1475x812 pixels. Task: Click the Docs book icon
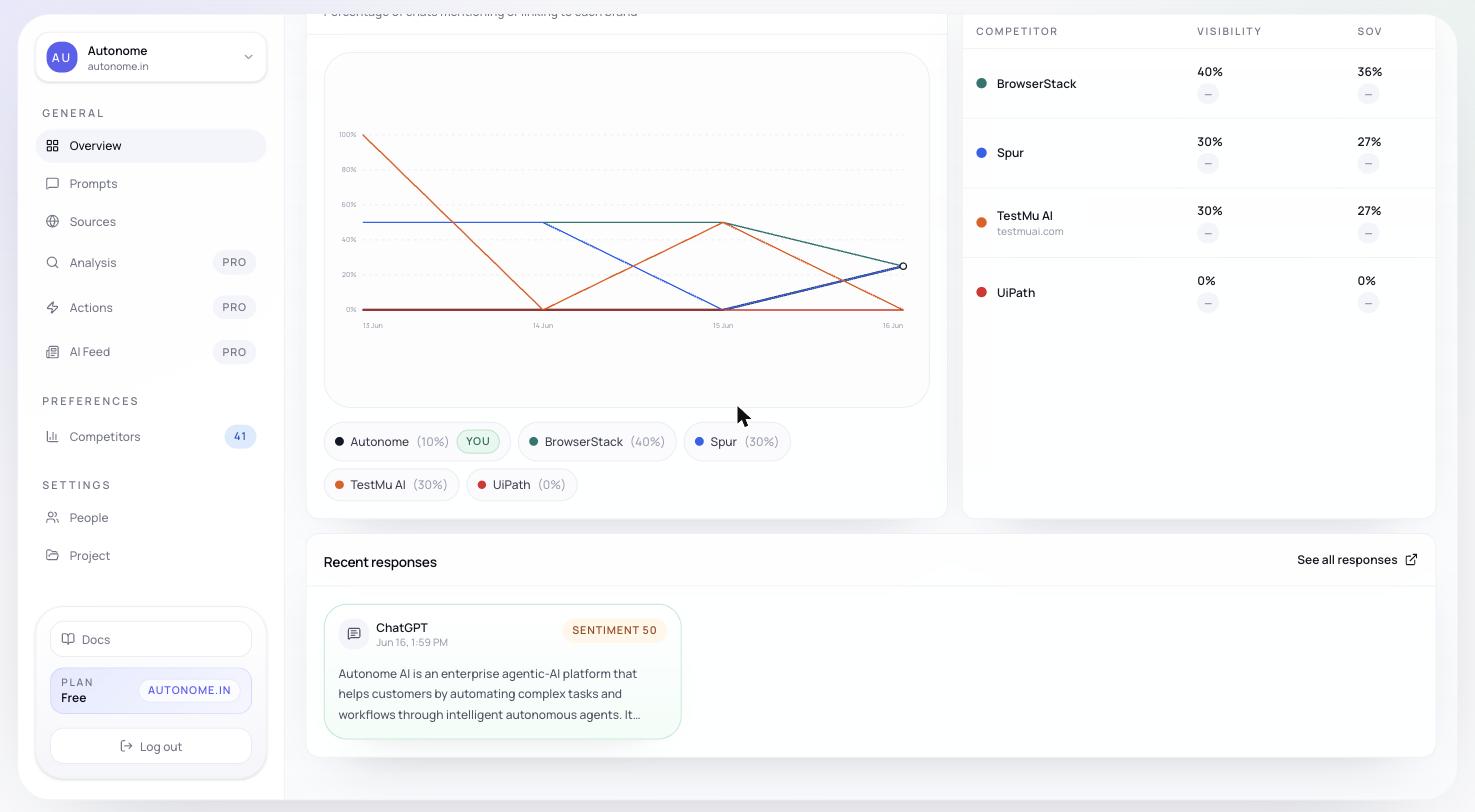click(x=68, y=639)
